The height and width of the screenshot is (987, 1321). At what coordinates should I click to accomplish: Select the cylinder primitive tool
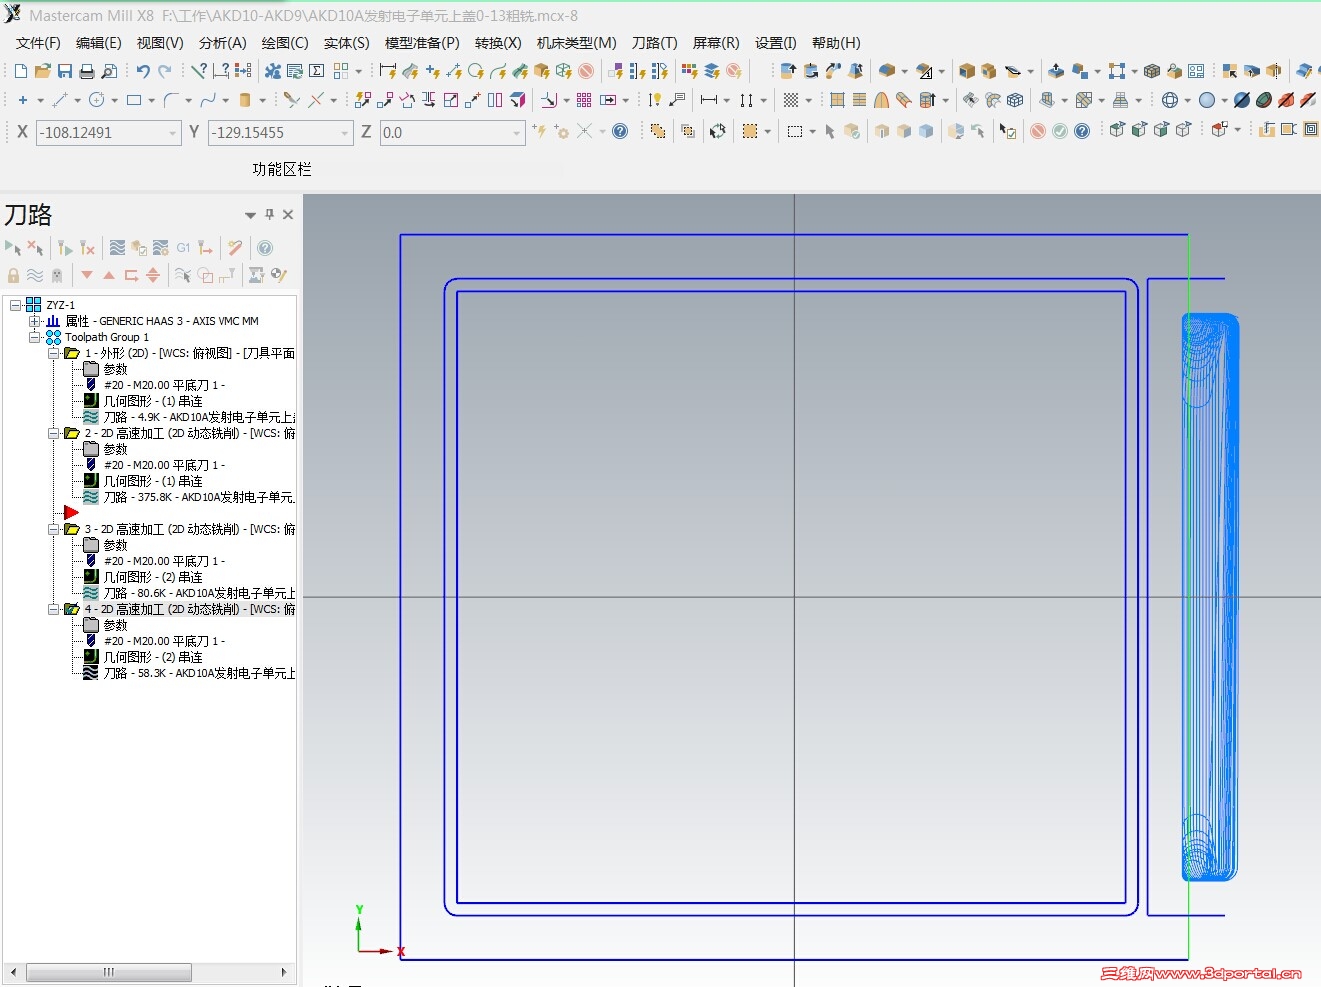[245, 100]
